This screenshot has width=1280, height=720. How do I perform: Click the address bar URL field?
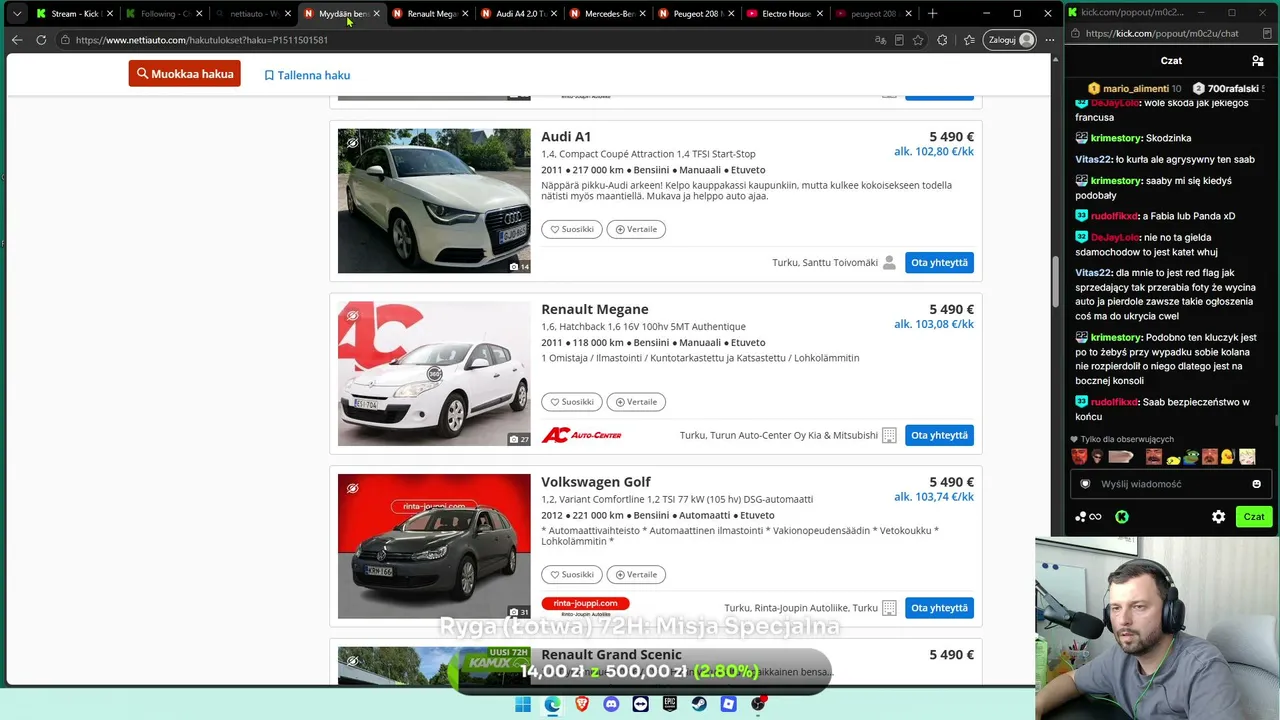(x=465, y=40)
